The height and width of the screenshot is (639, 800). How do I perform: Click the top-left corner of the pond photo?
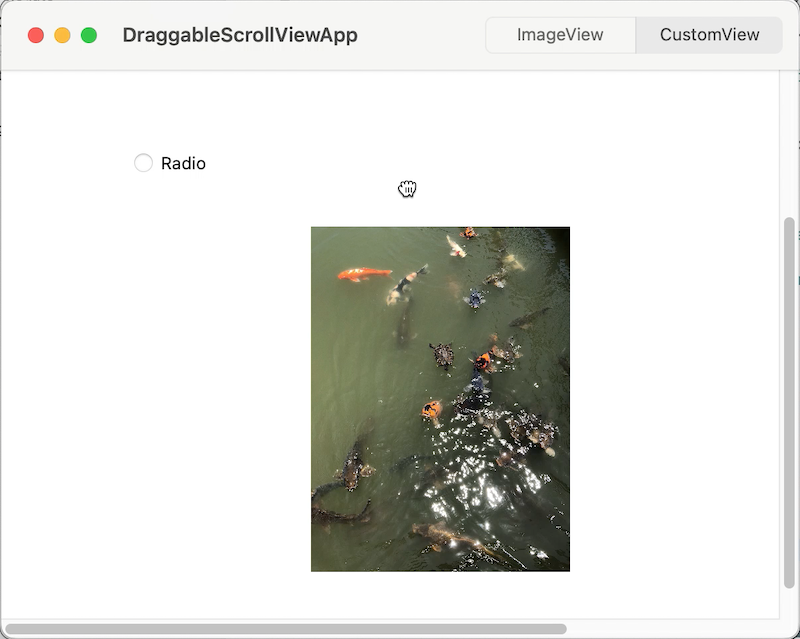click(x=318, y=233)
